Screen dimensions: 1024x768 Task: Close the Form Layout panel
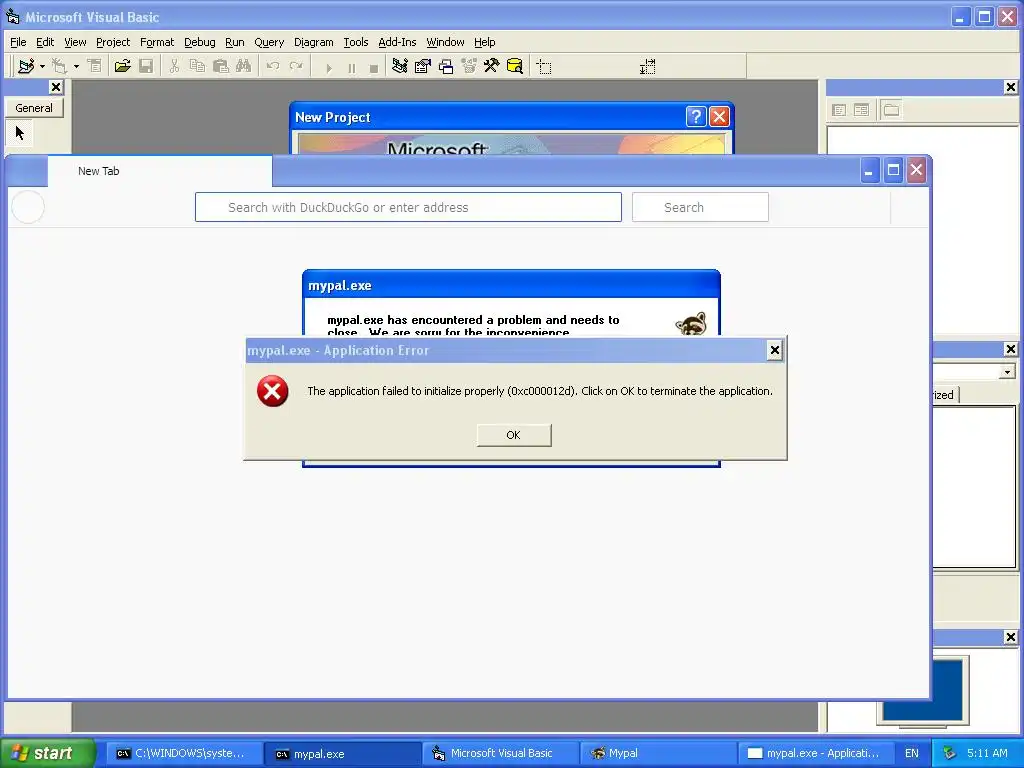[x=1010, y=637]
